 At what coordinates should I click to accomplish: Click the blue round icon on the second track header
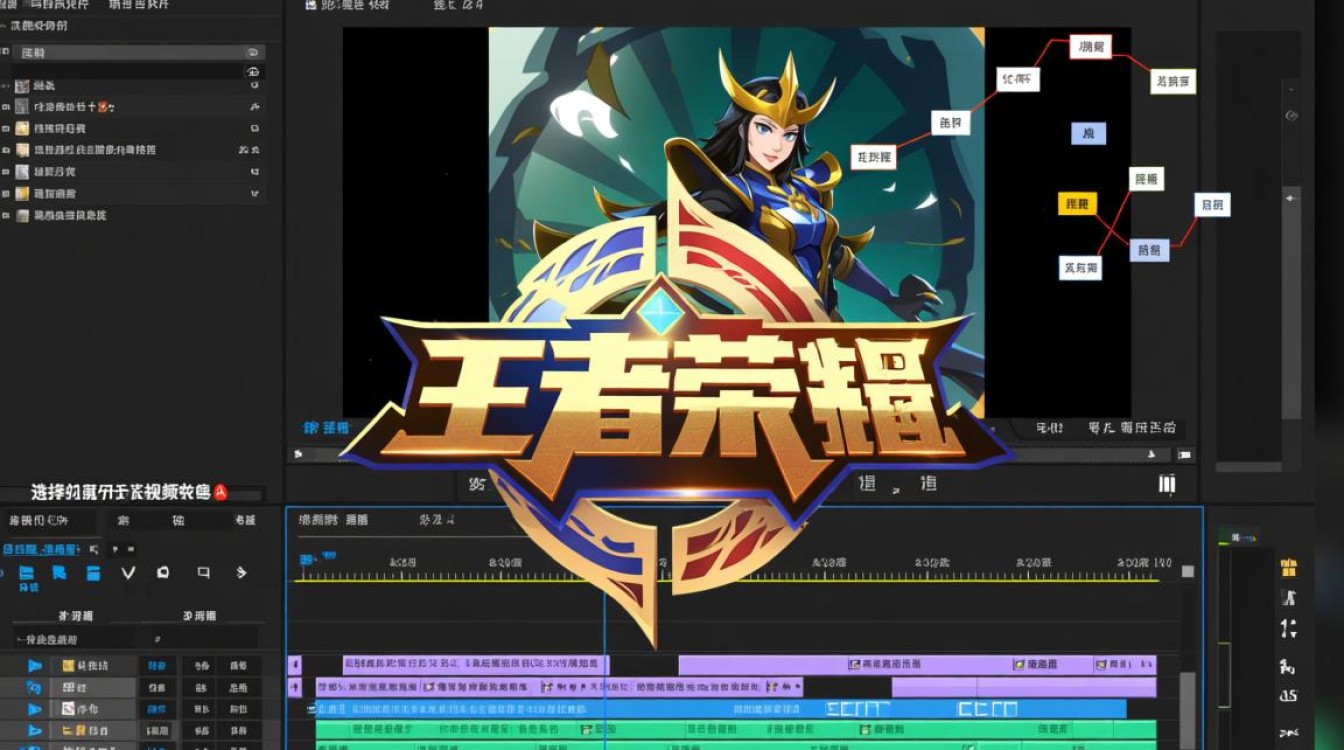click(x=35, y=688)
